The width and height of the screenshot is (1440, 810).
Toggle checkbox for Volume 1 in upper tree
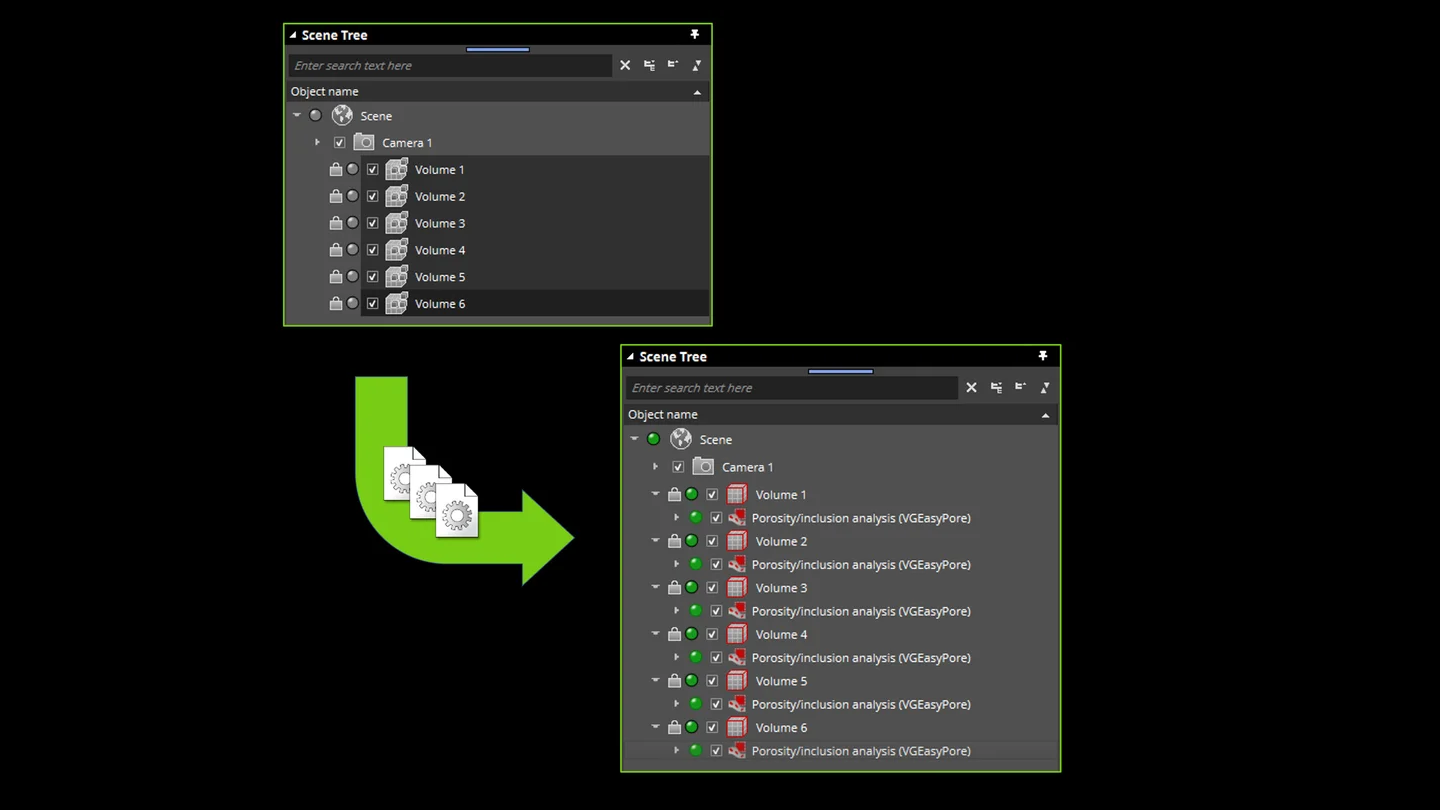point(373,169)
